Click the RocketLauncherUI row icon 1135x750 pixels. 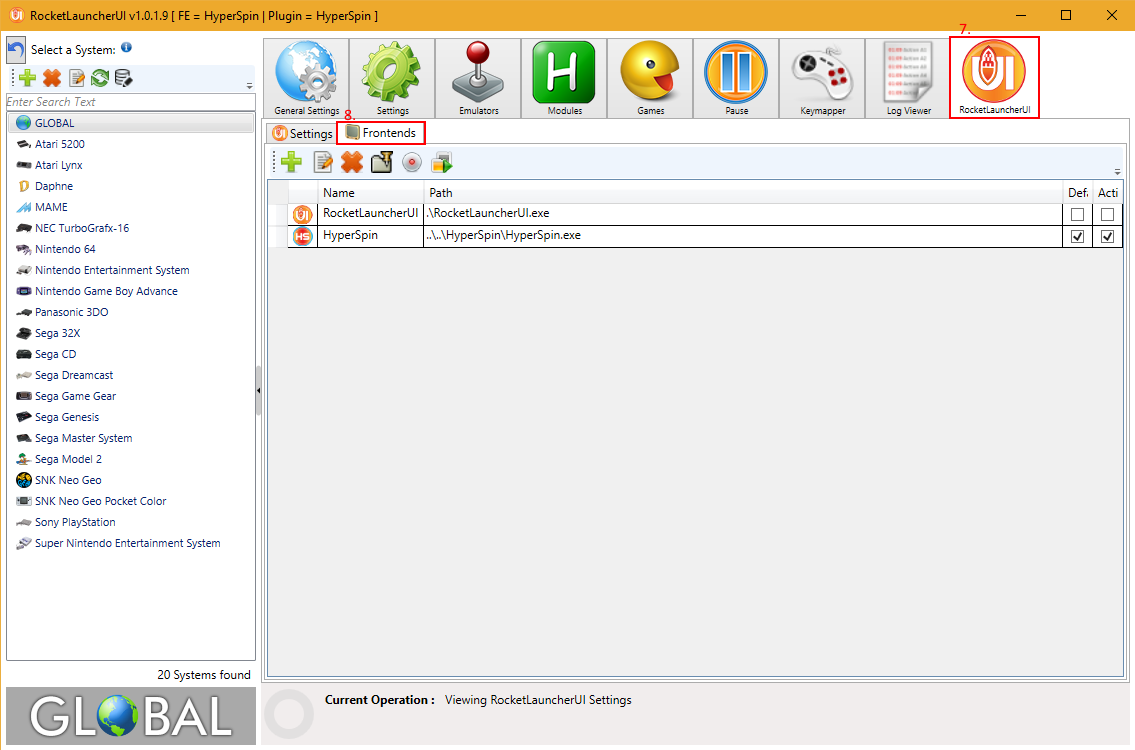(303, 214)
